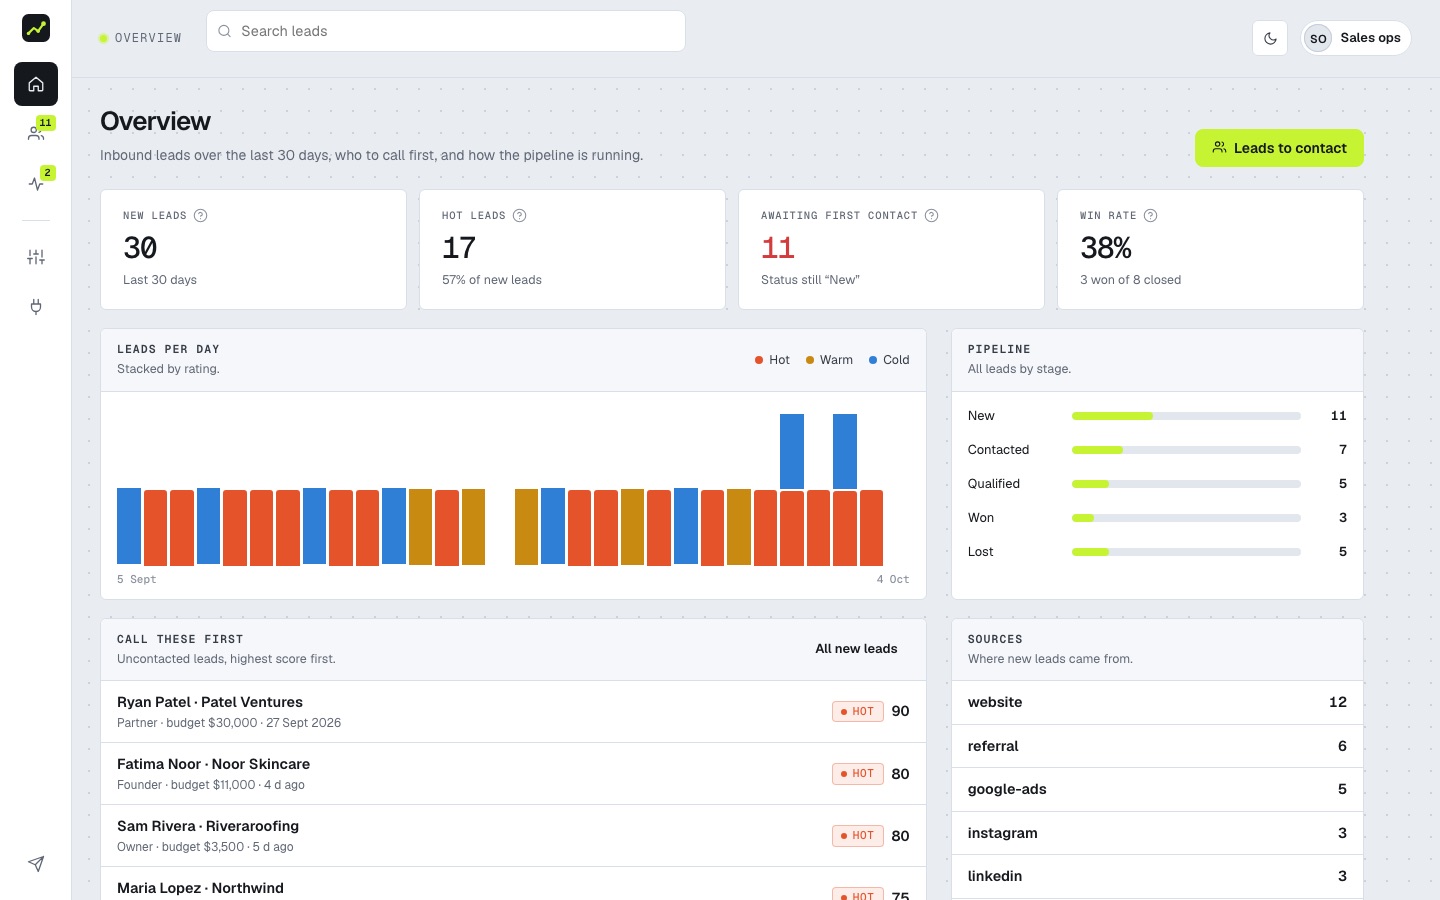1440x900 pixels.
Task: Open the activity pulse sidebar icon
Action: tap(36, 183)
